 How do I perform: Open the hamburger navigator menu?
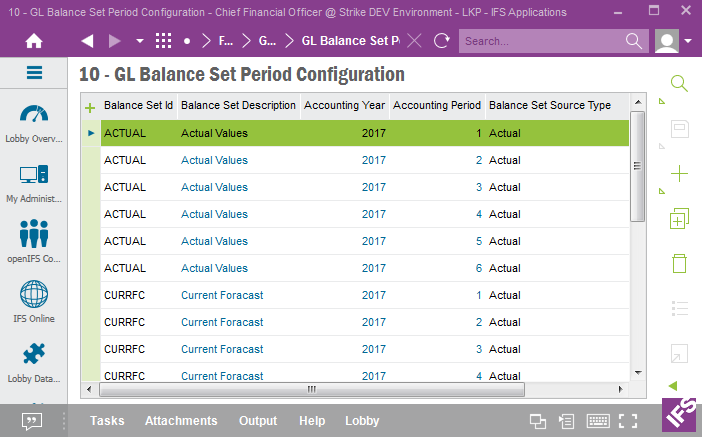click(x=34, y=72)
